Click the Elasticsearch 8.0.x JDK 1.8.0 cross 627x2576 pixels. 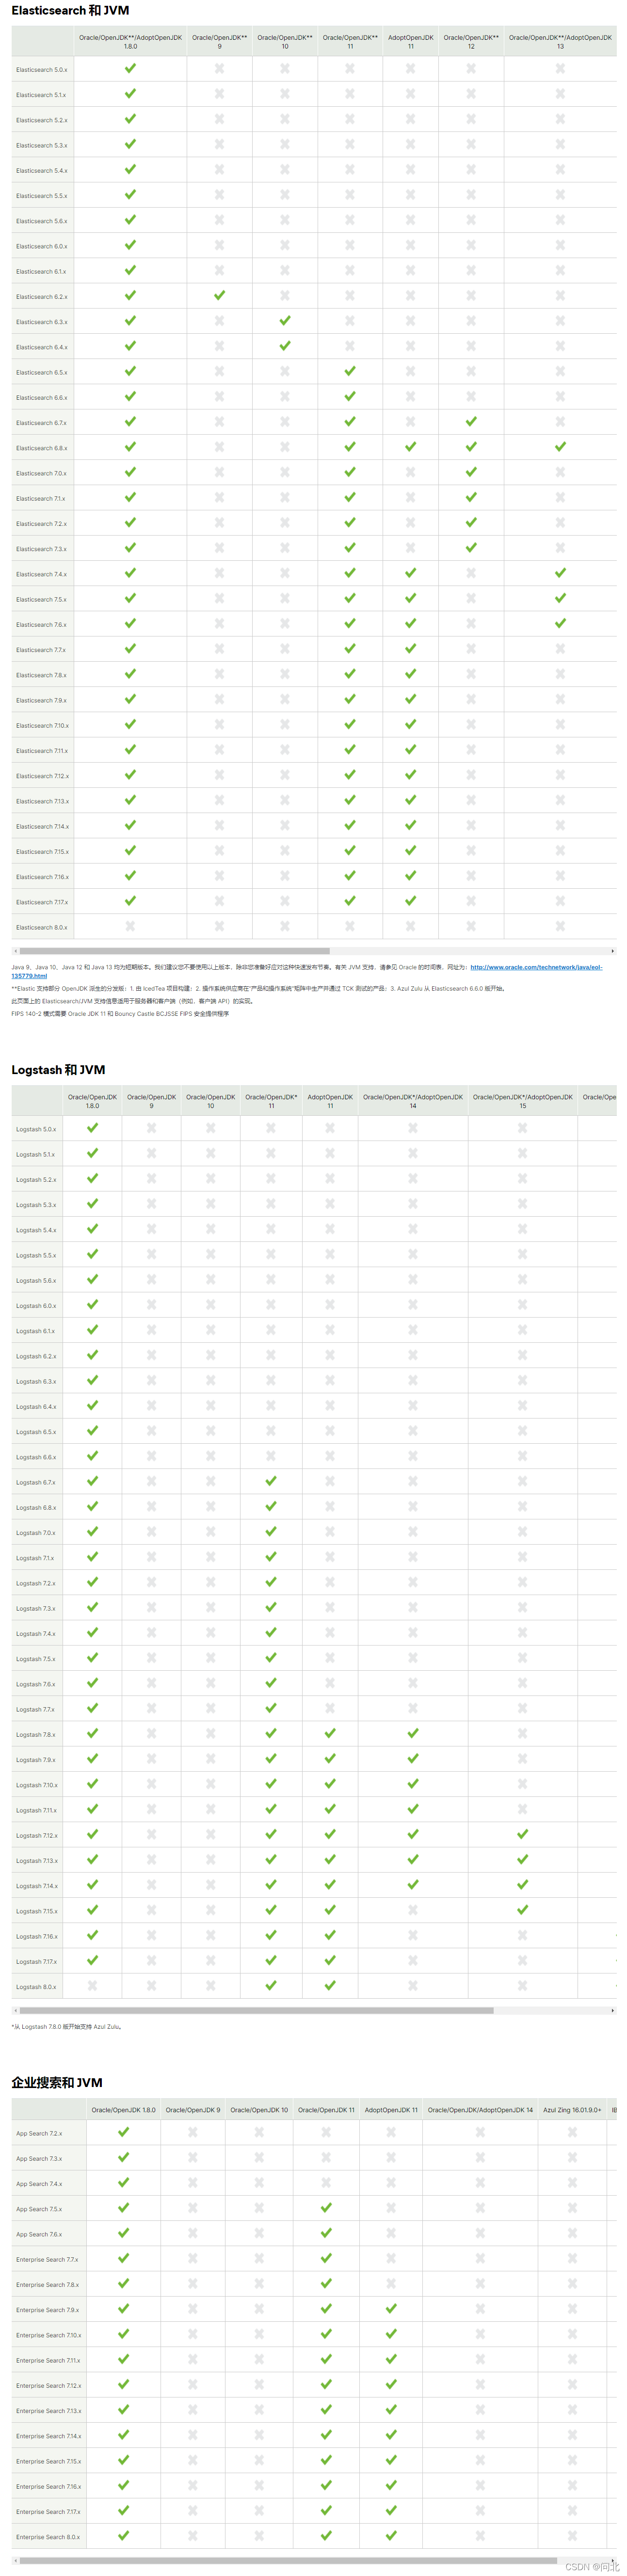pos(130,926)
